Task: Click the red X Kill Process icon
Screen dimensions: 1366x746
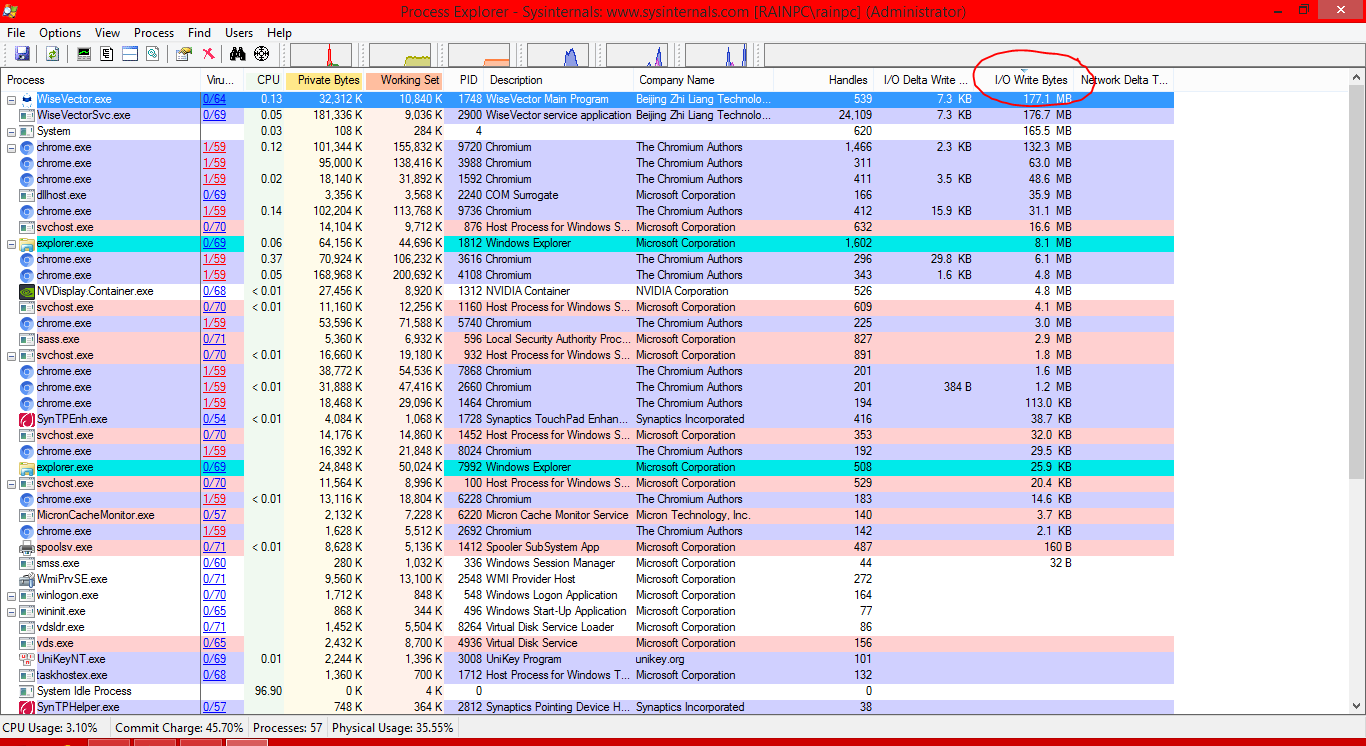Action: coord(208,54)
